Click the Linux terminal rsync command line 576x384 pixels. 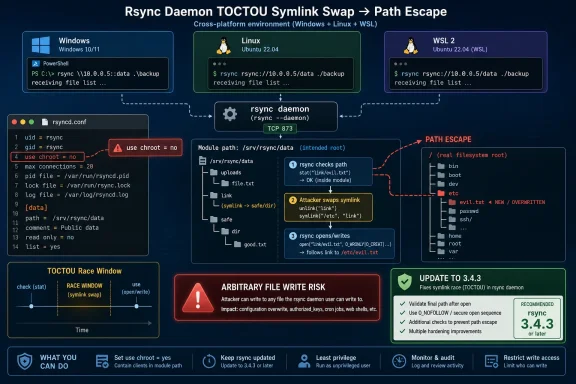(278, 74)
